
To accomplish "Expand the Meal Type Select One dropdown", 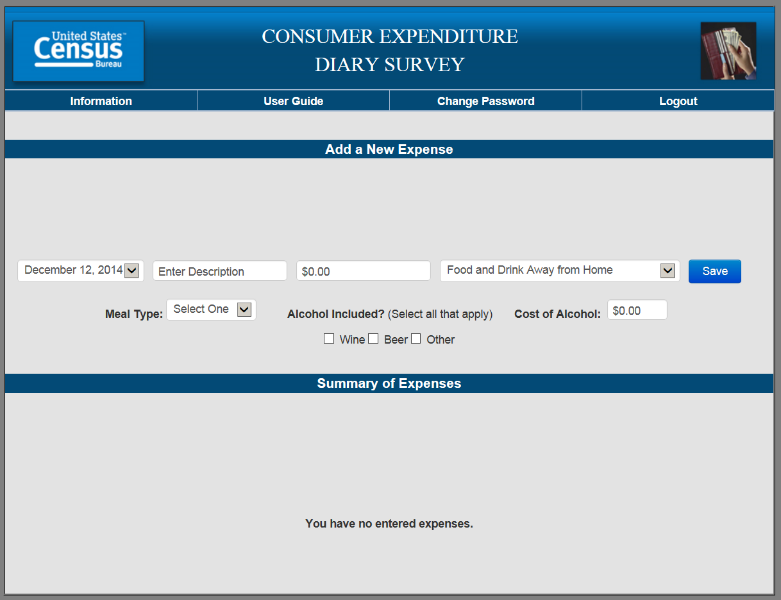I will point(211,310).
